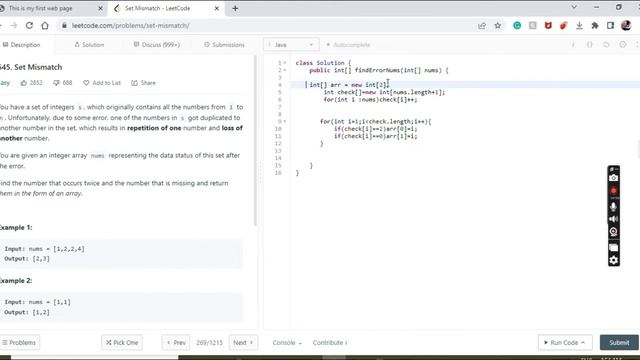Go to the Next problem
Viewport: 640px width, 360px height.
click(x=243, y=342)
